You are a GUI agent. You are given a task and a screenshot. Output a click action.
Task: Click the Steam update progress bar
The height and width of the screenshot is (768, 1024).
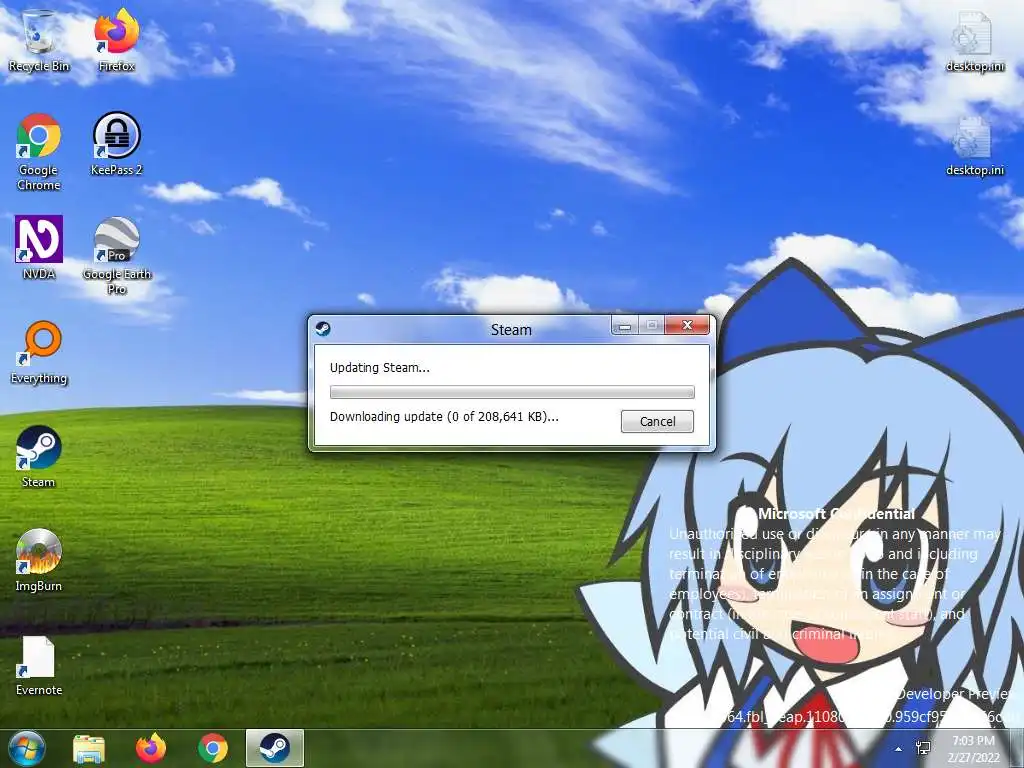point(512,392)
